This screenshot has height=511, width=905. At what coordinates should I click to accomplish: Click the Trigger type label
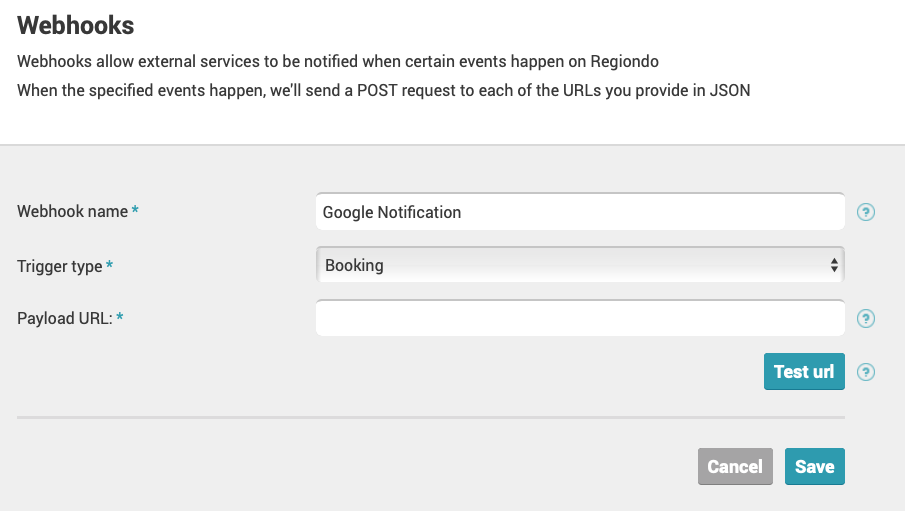59,266
